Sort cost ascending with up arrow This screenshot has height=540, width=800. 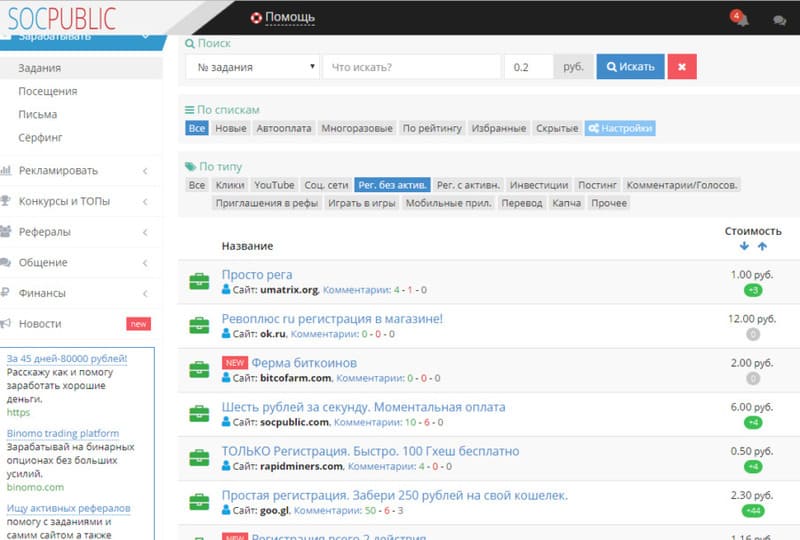click(x=762, y=246)
